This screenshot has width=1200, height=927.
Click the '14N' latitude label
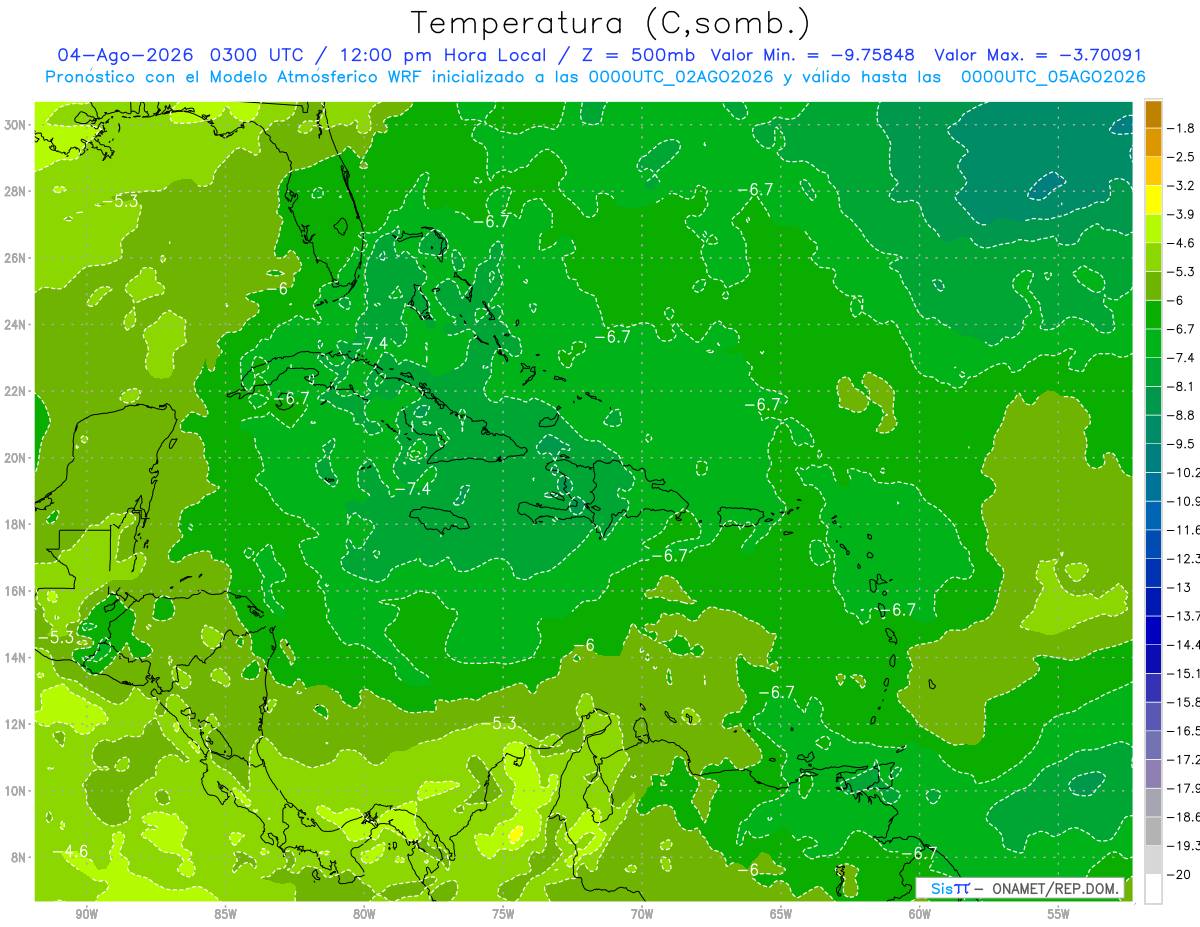16,657
